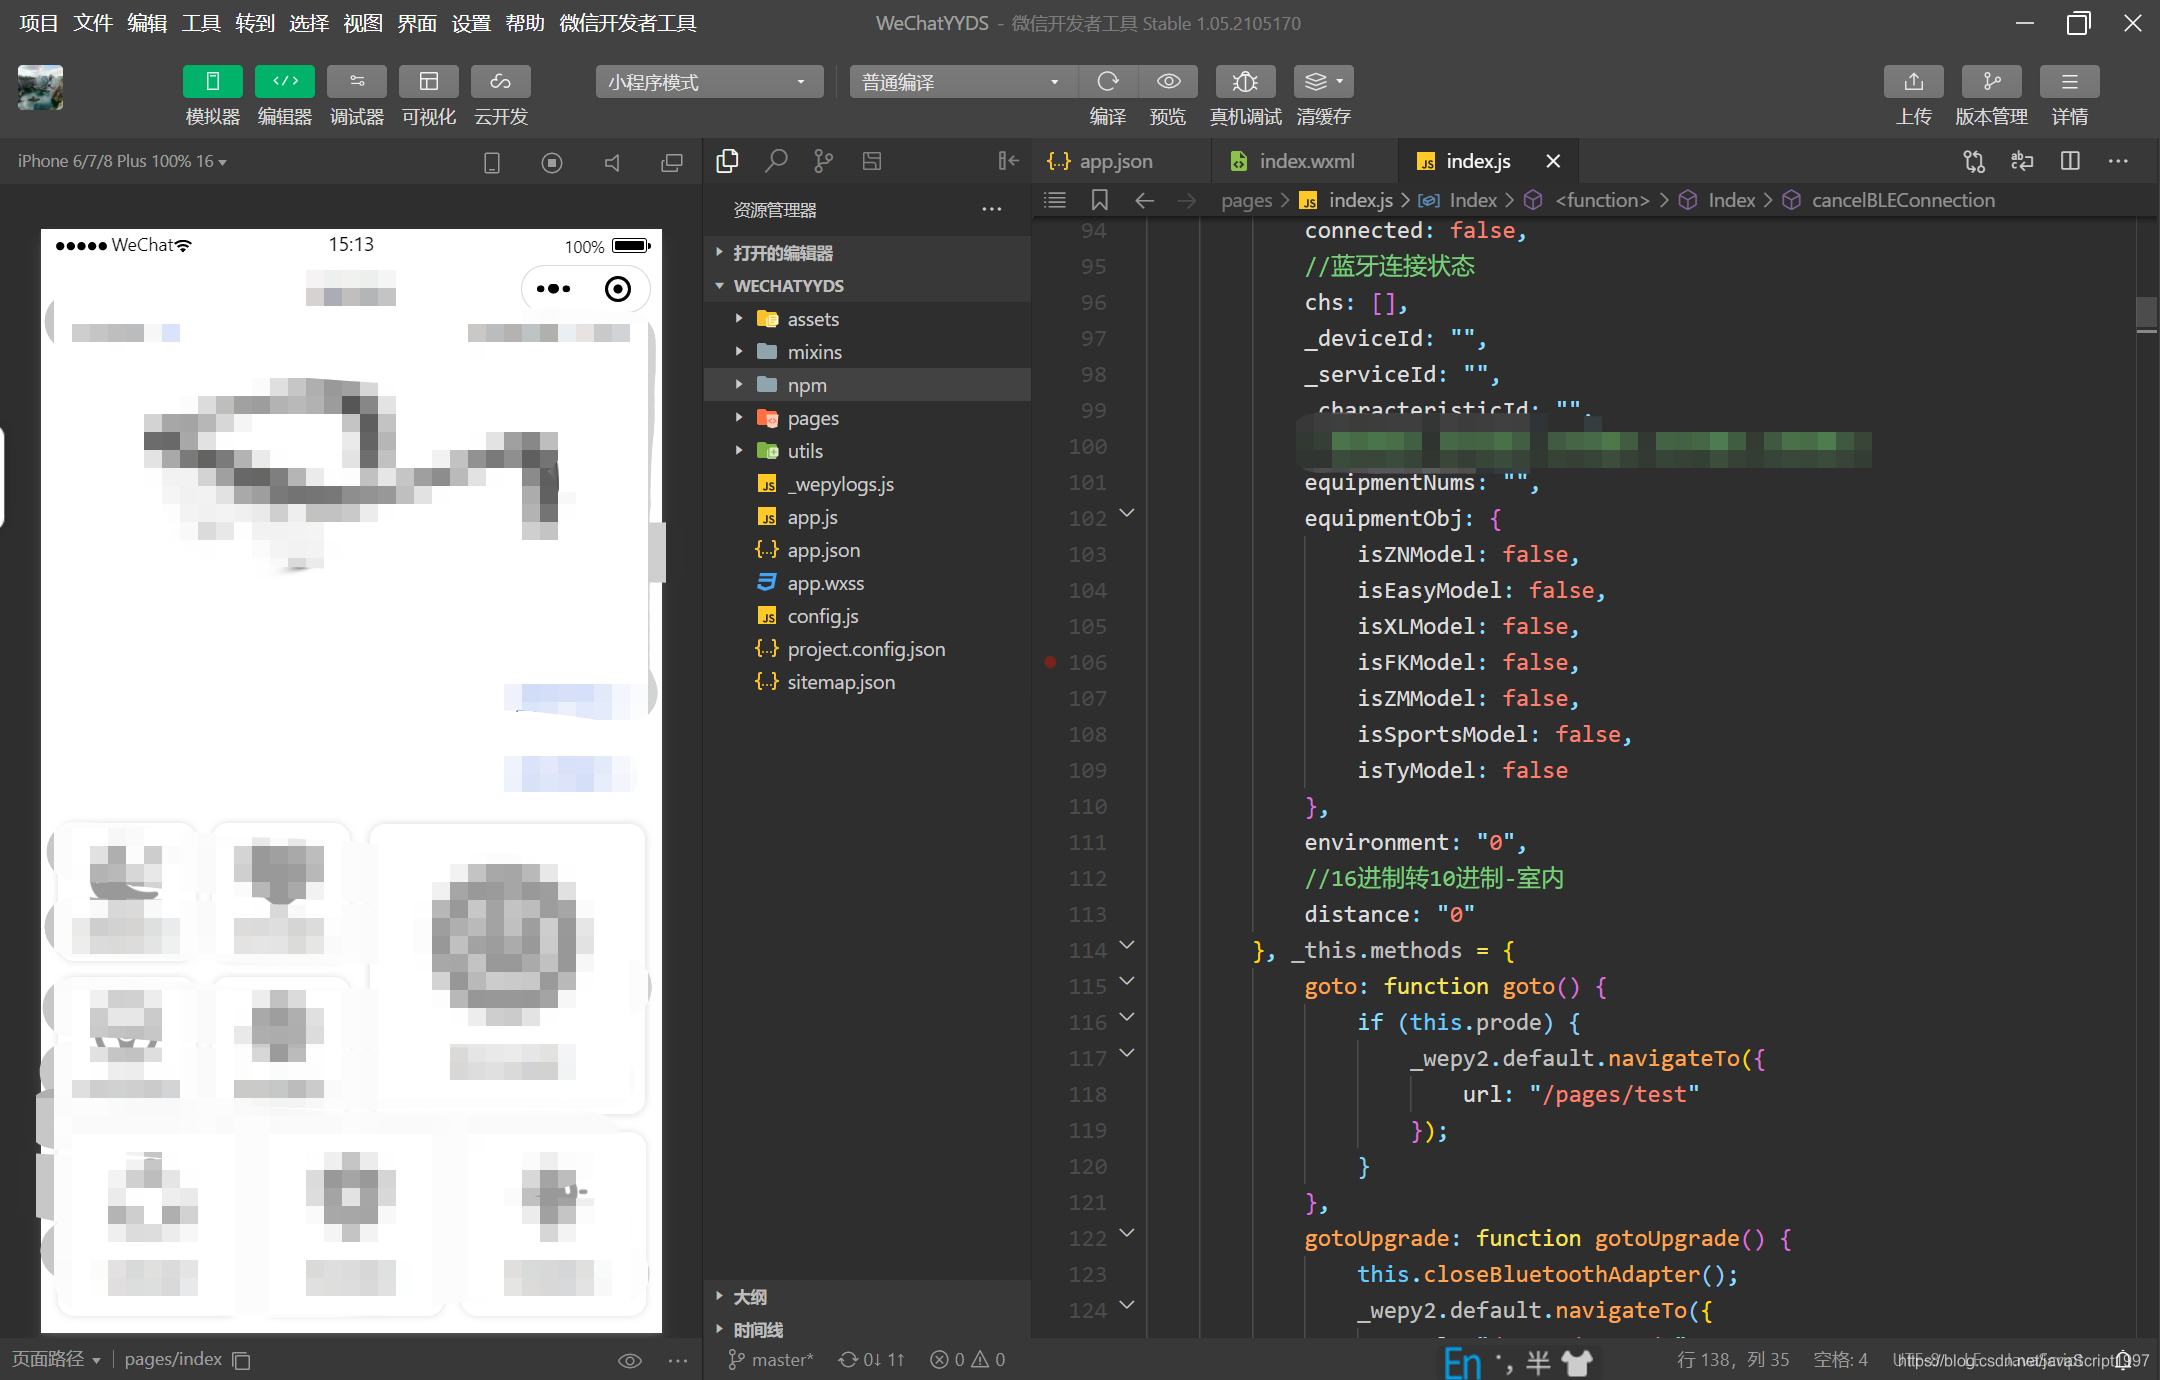Expand the assets folder
Viewport: 2160px width, 1380px height.
[x=868, y=319]
